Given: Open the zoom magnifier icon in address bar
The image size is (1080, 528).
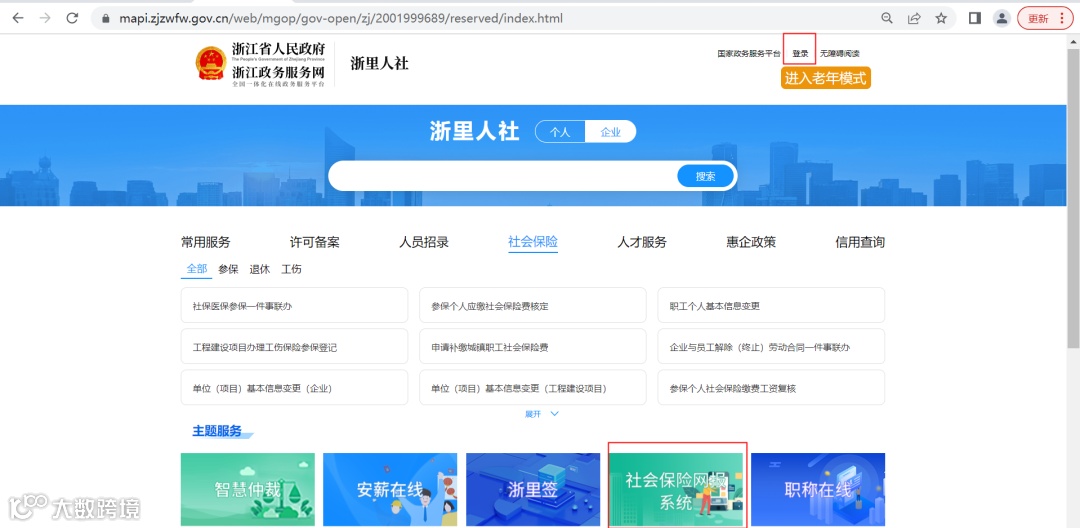Looking at the screenshot, I should click(x=887, y=19).
